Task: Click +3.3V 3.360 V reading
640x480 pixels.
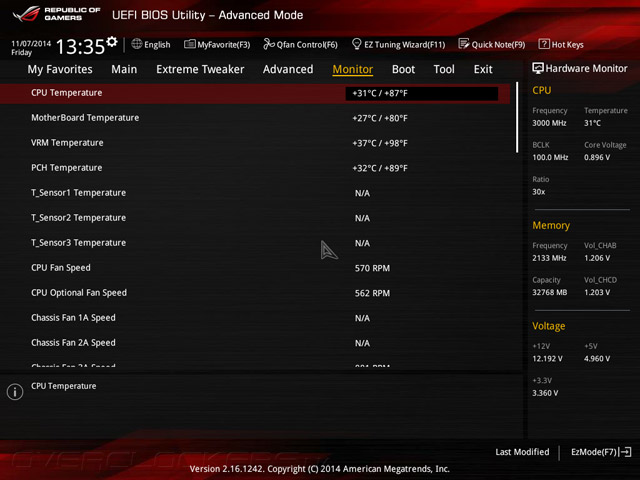Action: [545, 393]
